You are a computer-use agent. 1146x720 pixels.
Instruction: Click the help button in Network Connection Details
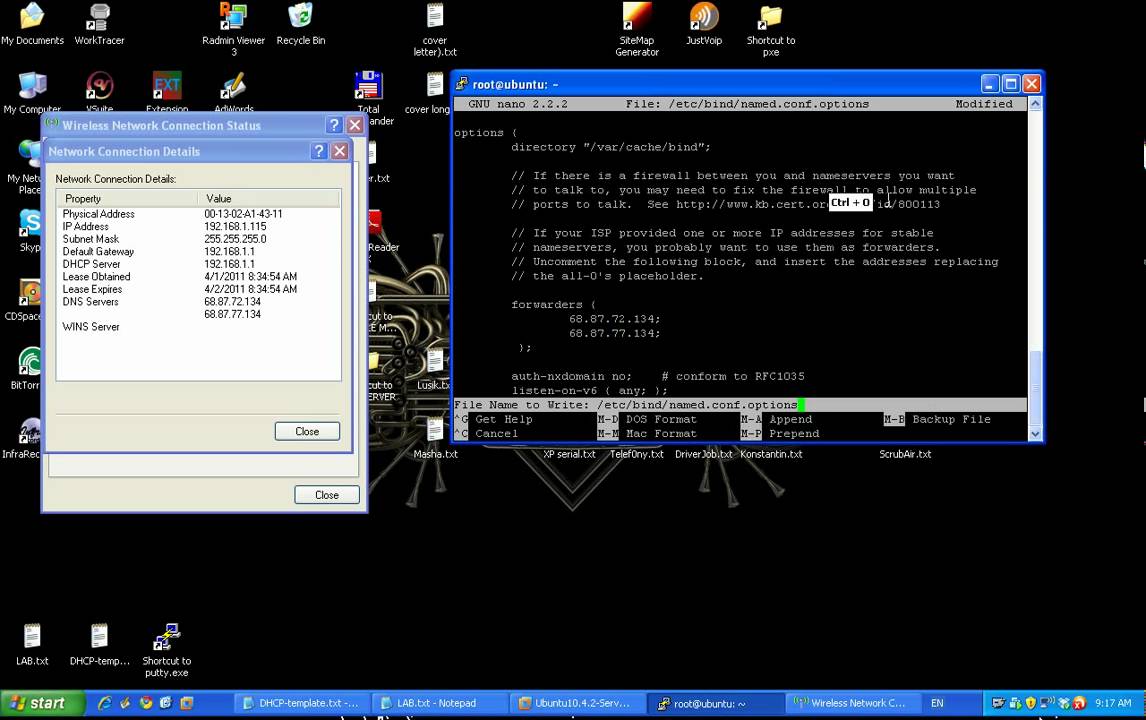pos(319,151)
